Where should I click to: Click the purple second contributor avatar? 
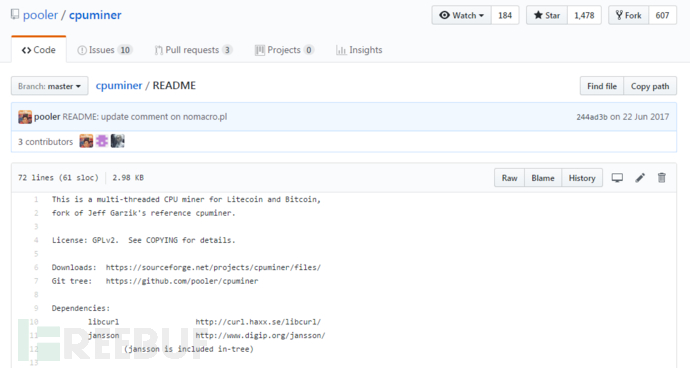click(102, 141)
